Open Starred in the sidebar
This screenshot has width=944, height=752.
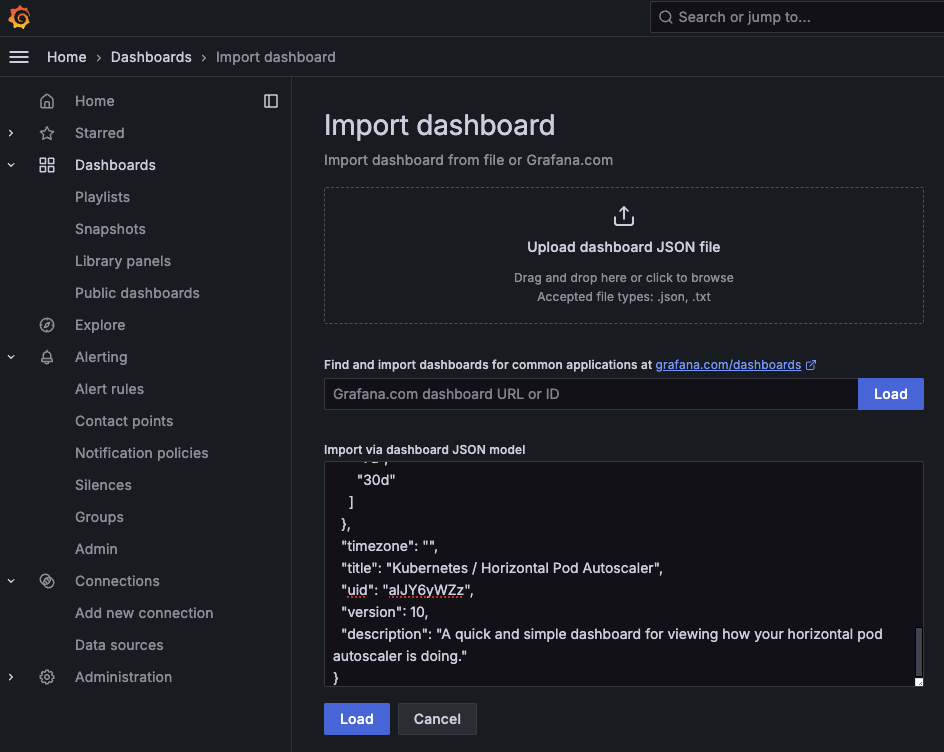tap(99, 133)
